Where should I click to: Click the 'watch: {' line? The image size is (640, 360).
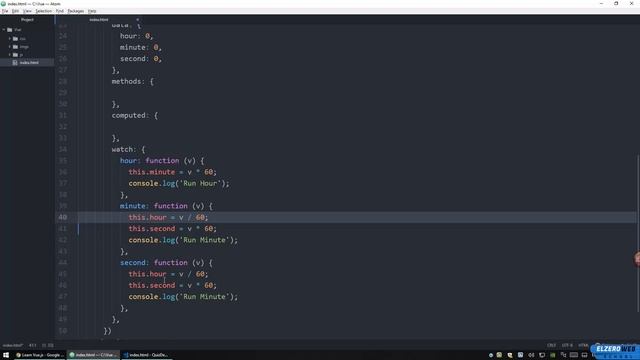(x=128, y=149)
